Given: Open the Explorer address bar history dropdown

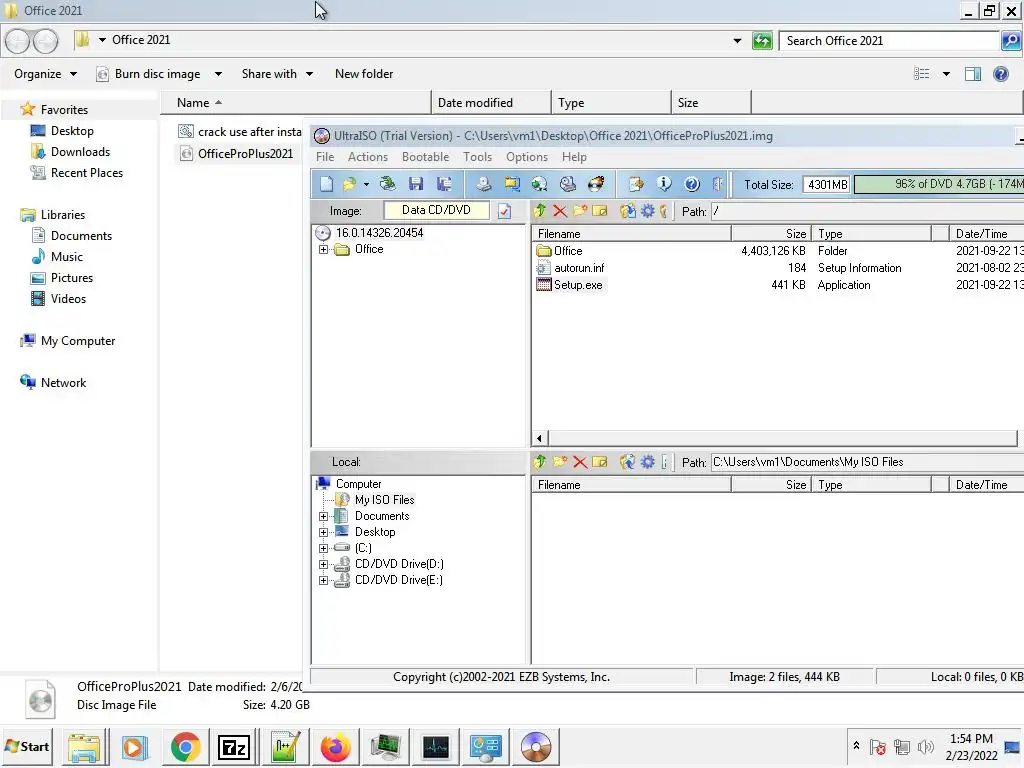Looking at the screenshot, I should [737, 40].
